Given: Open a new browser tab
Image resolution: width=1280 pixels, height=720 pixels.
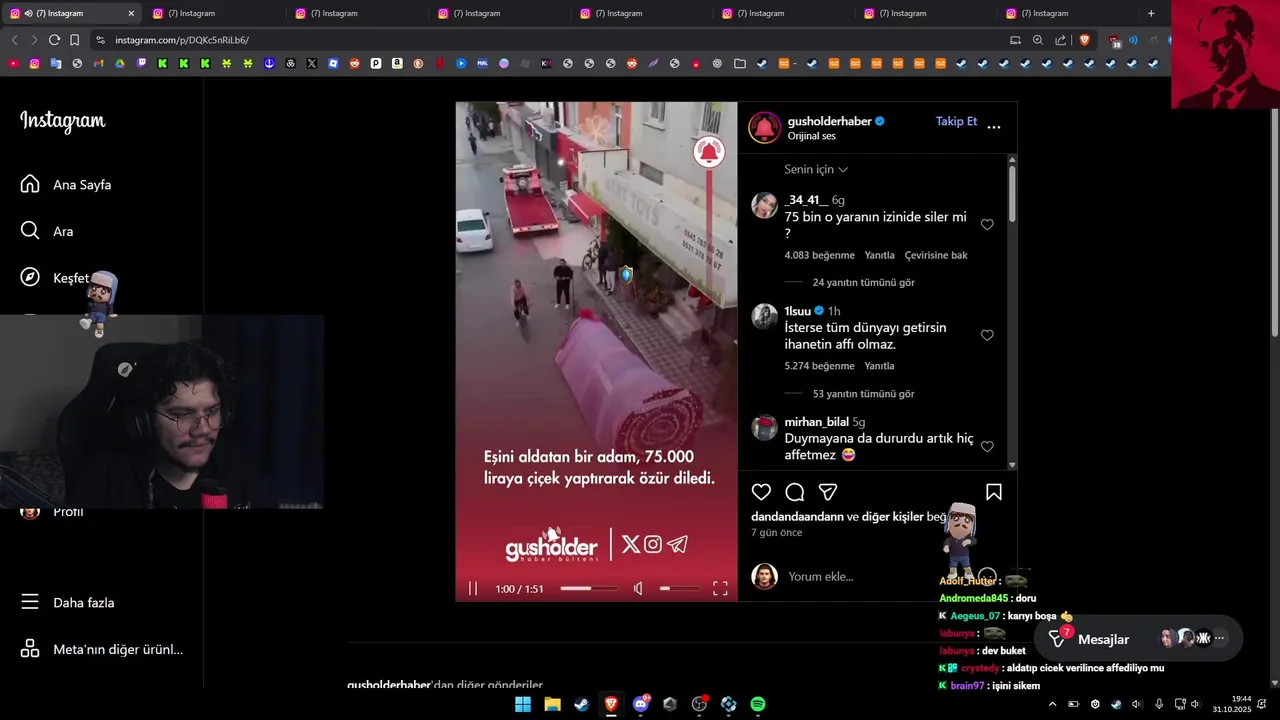Looking at the screenshot, I should 1151,13.
